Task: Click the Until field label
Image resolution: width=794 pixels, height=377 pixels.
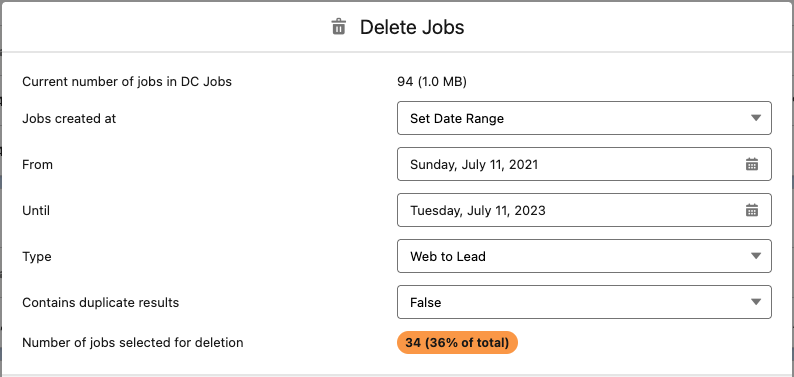Action: 36,211
